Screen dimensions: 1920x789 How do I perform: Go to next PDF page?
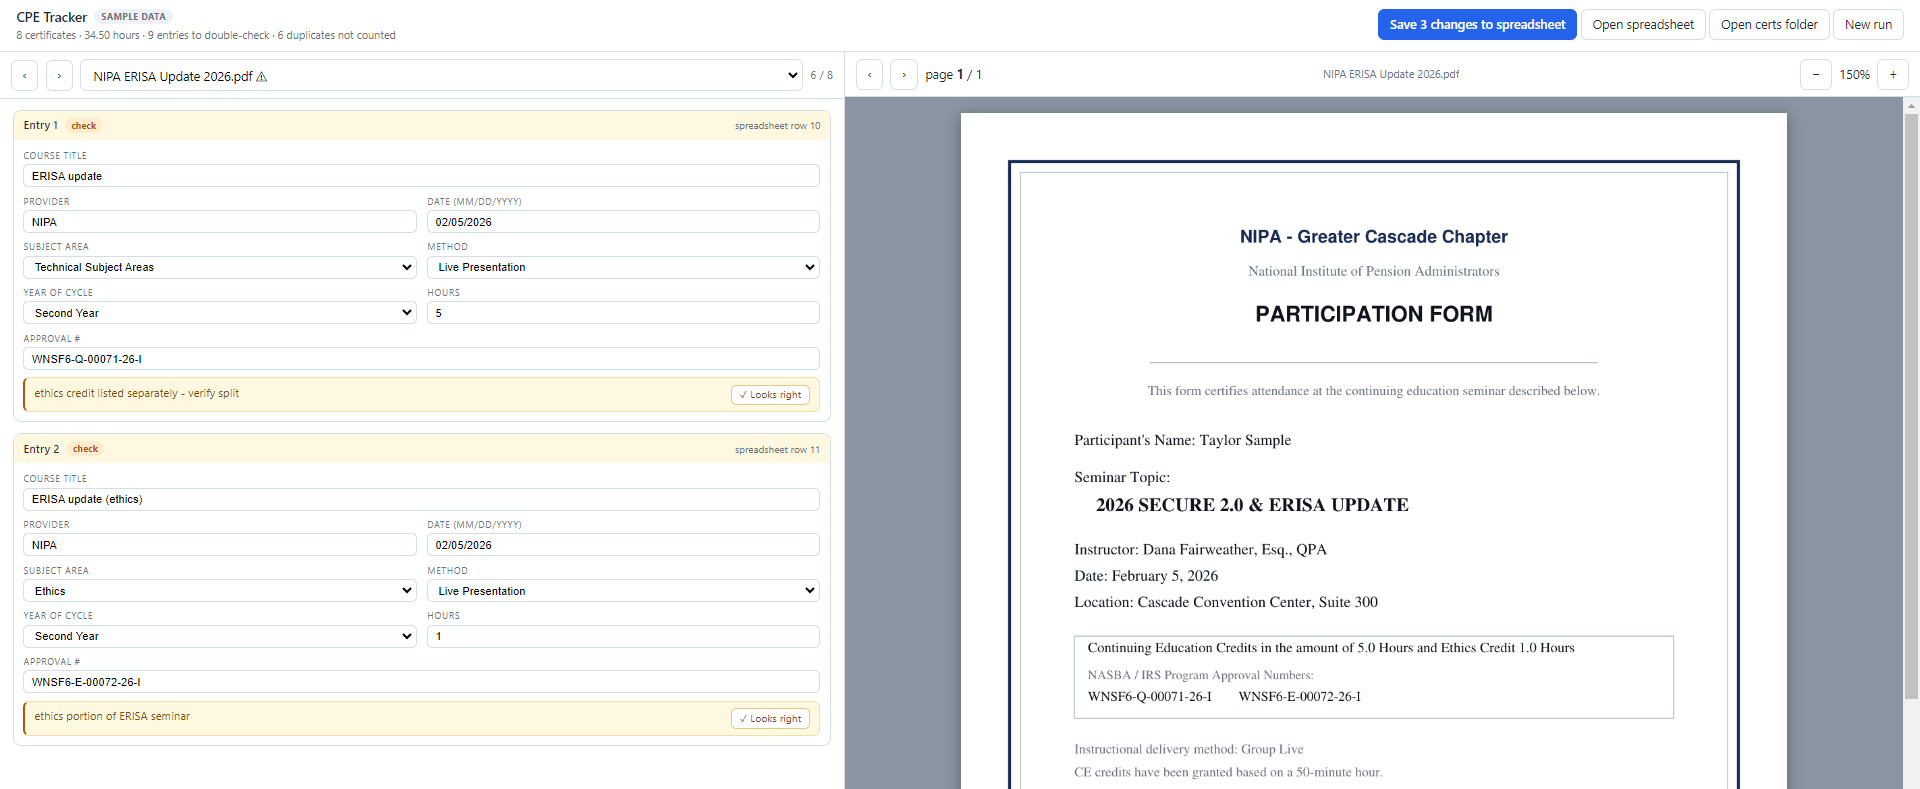(x=904, y=75)
